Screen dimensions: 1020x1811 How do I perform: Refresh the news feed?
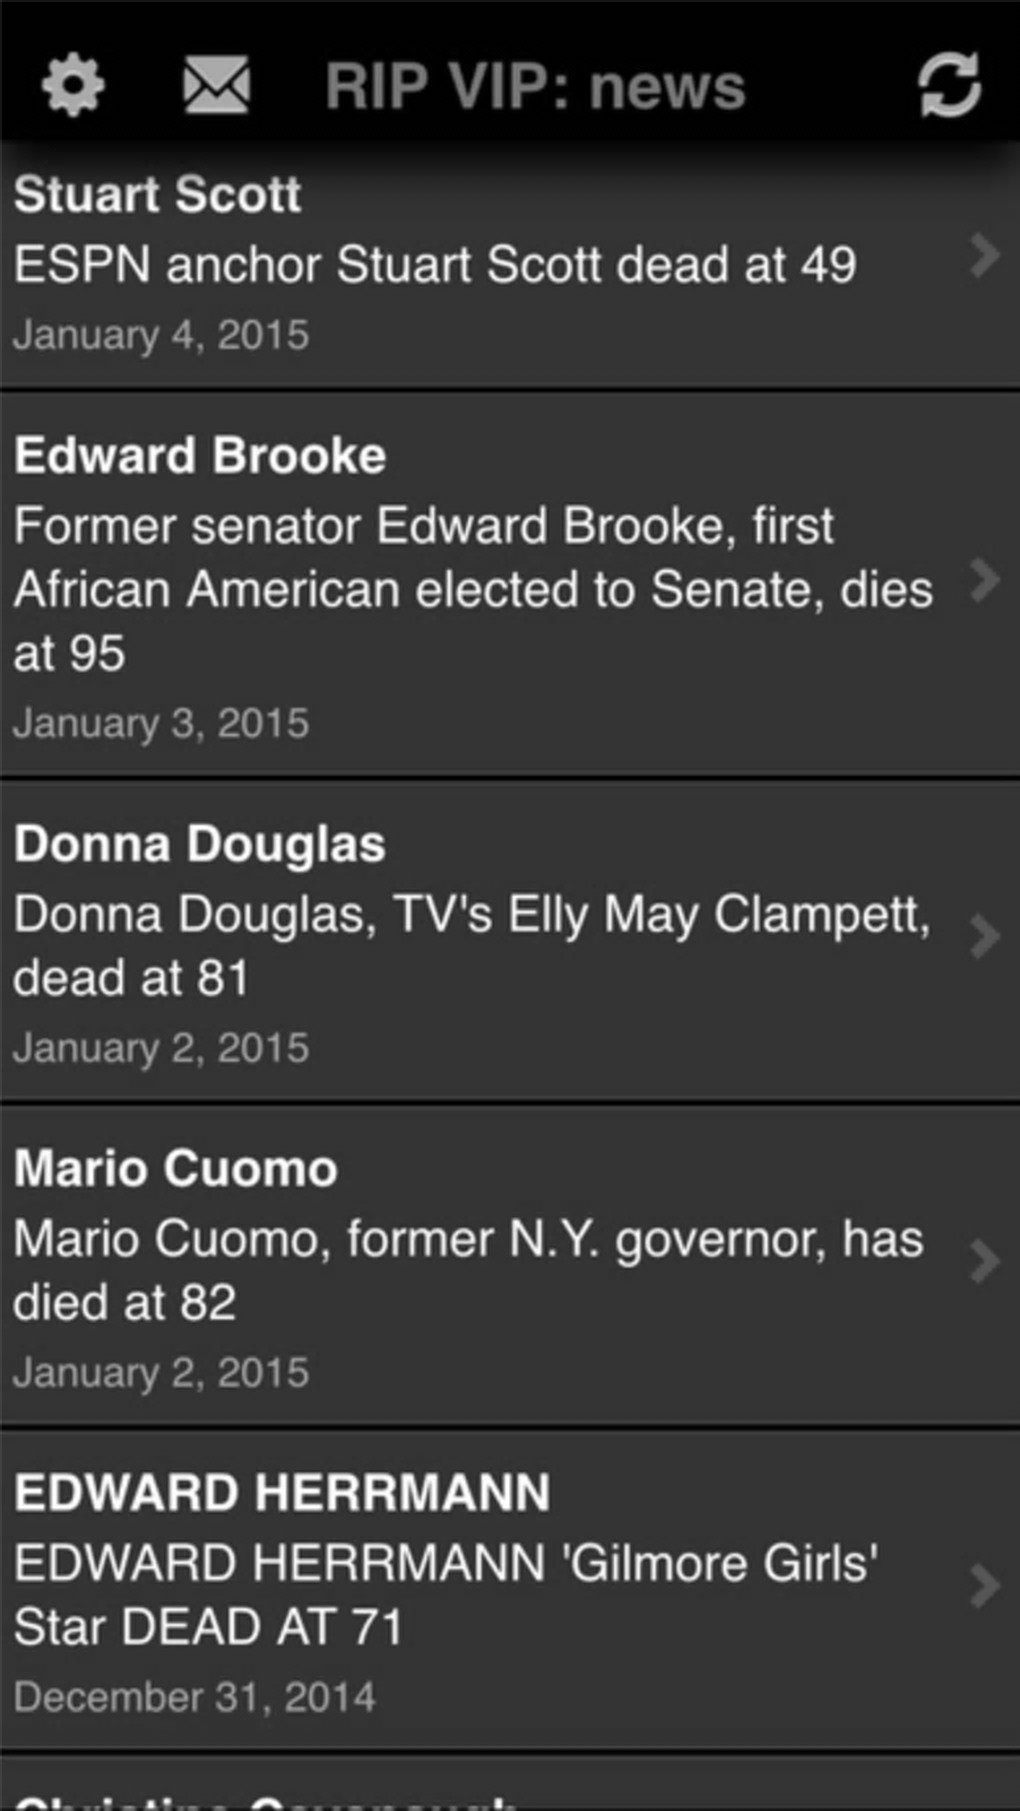(x=949, y=86)
